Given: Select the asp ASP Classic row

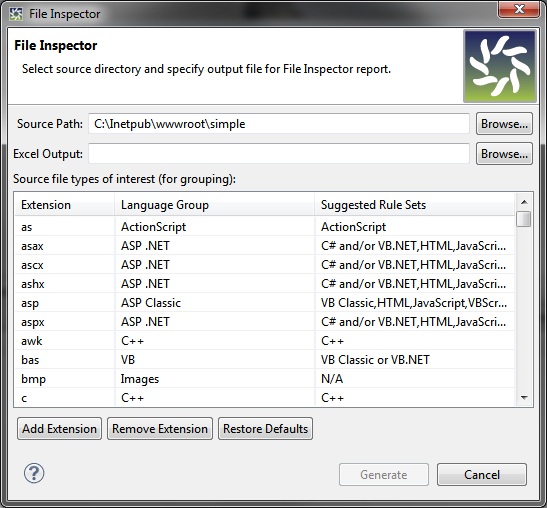Looking at the screenshot, I should (x=265, y=303).
